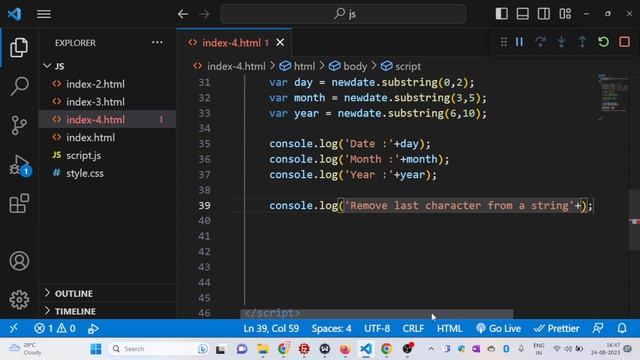
Task: Start Go Live server
Action: (x=498, y=328)
